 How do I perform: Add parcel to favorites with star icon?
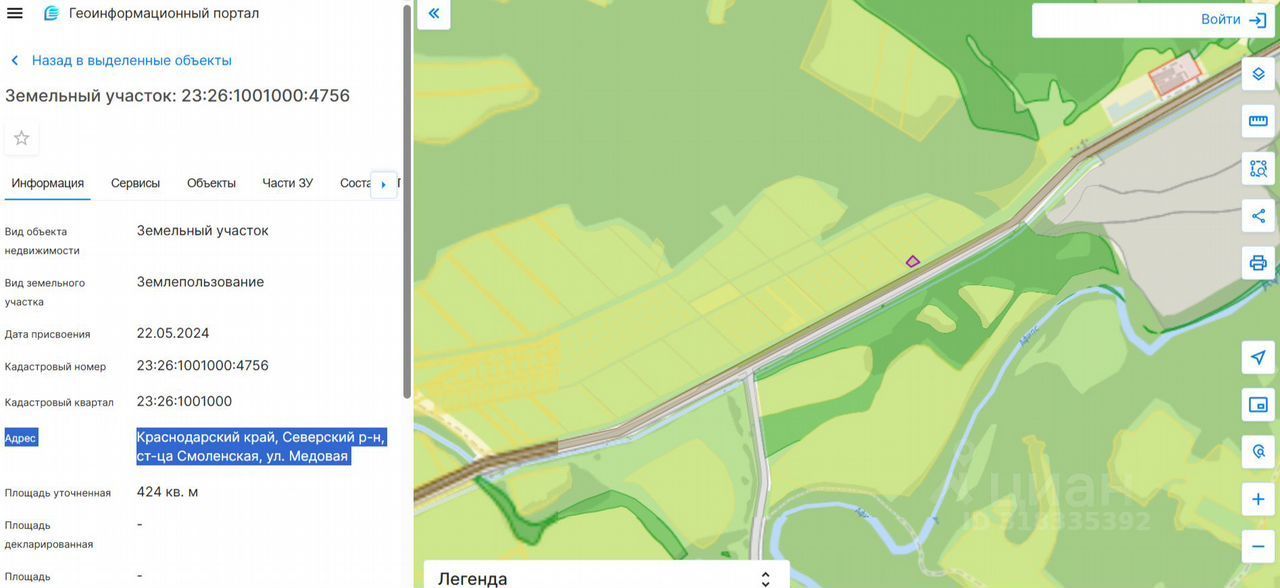pos(21,138)
